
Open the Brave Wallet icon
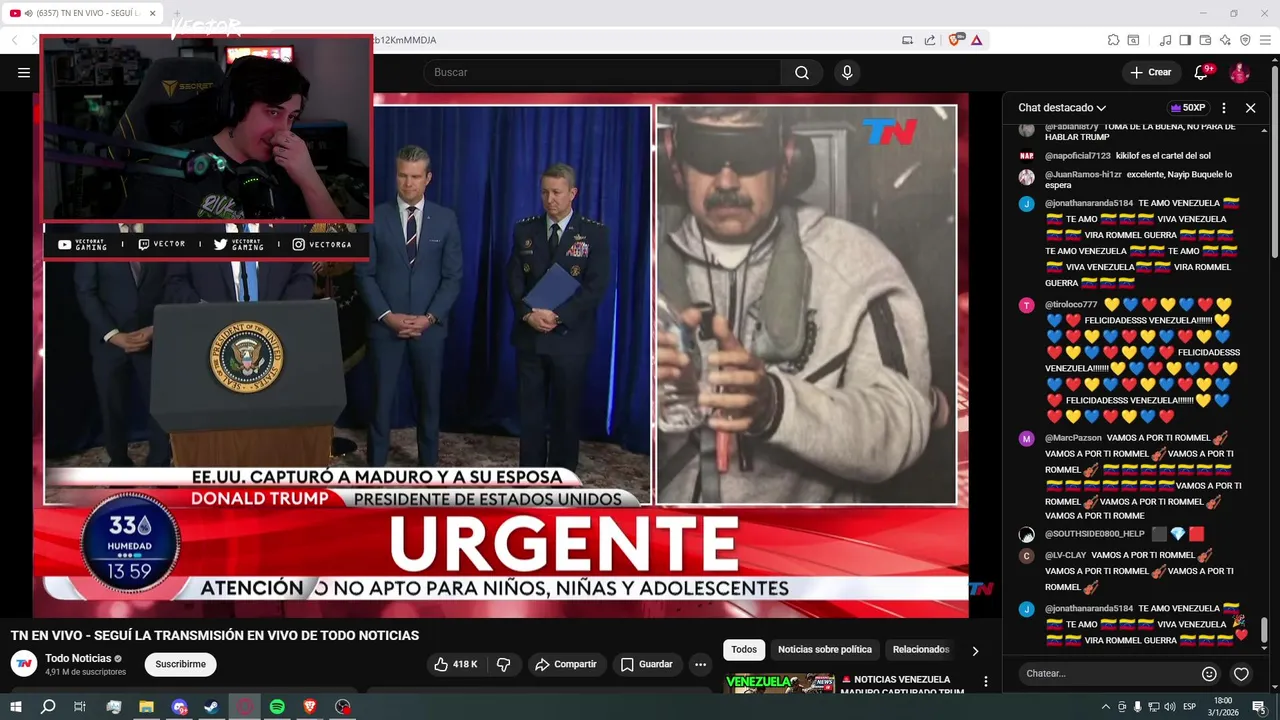(x=1205, y=40)
